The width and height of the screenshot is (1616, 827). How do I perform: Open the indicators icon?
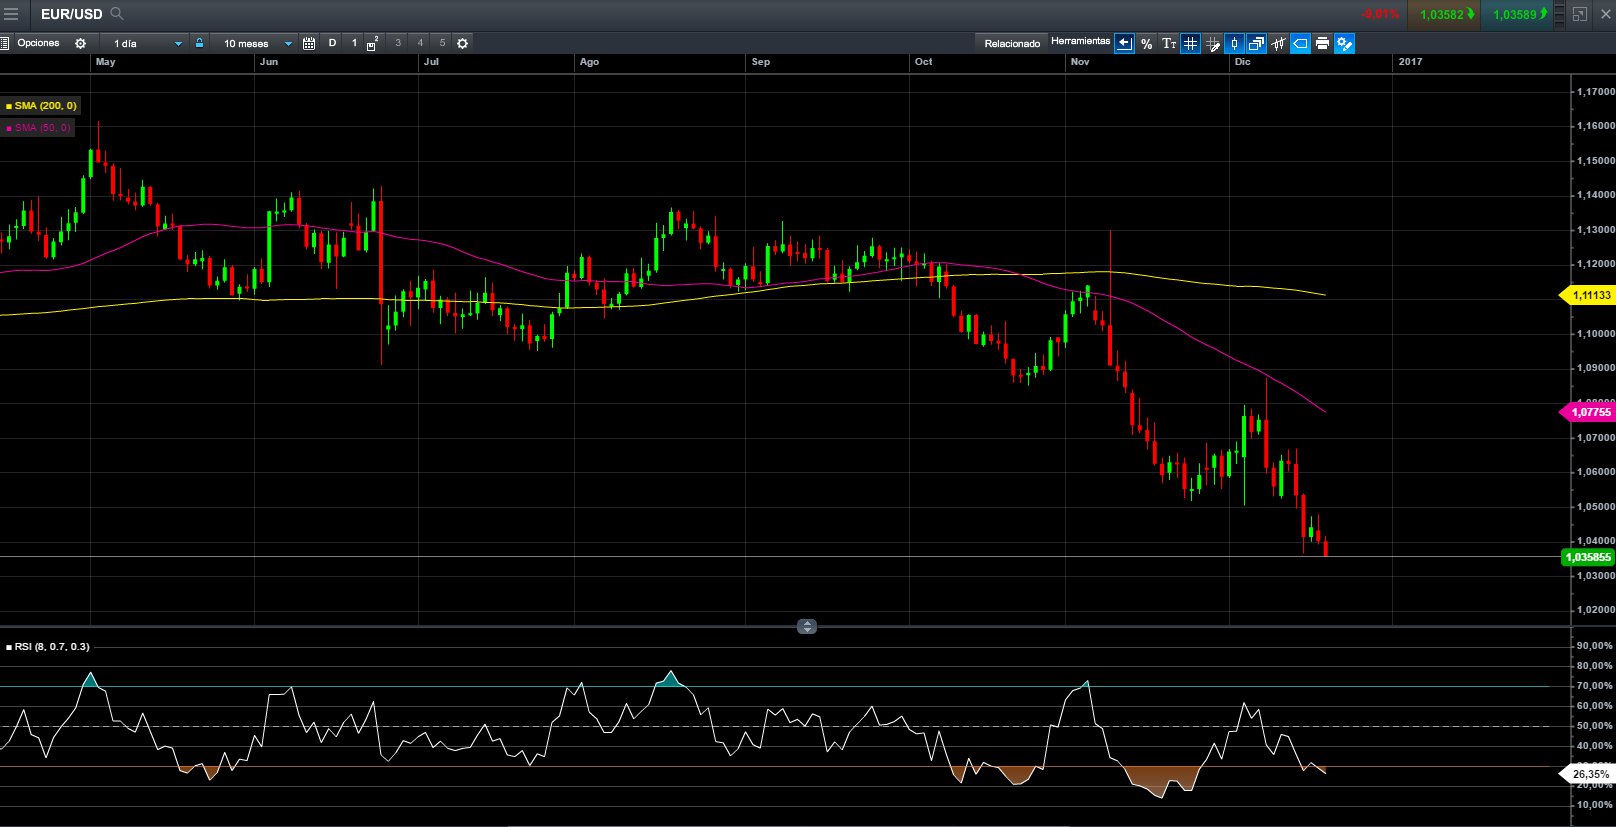pyautogui.click(x=1278, y=43)
